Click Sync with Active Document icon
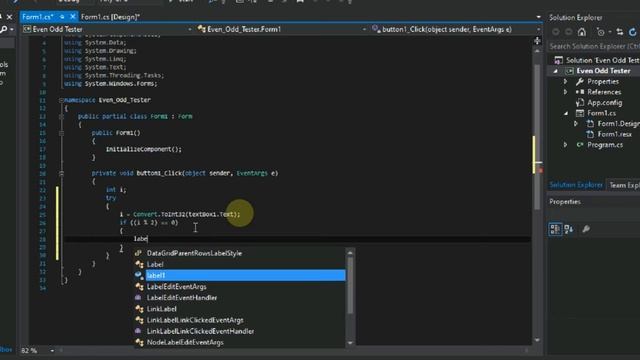The image size is (640, 360). coord(620,32)
